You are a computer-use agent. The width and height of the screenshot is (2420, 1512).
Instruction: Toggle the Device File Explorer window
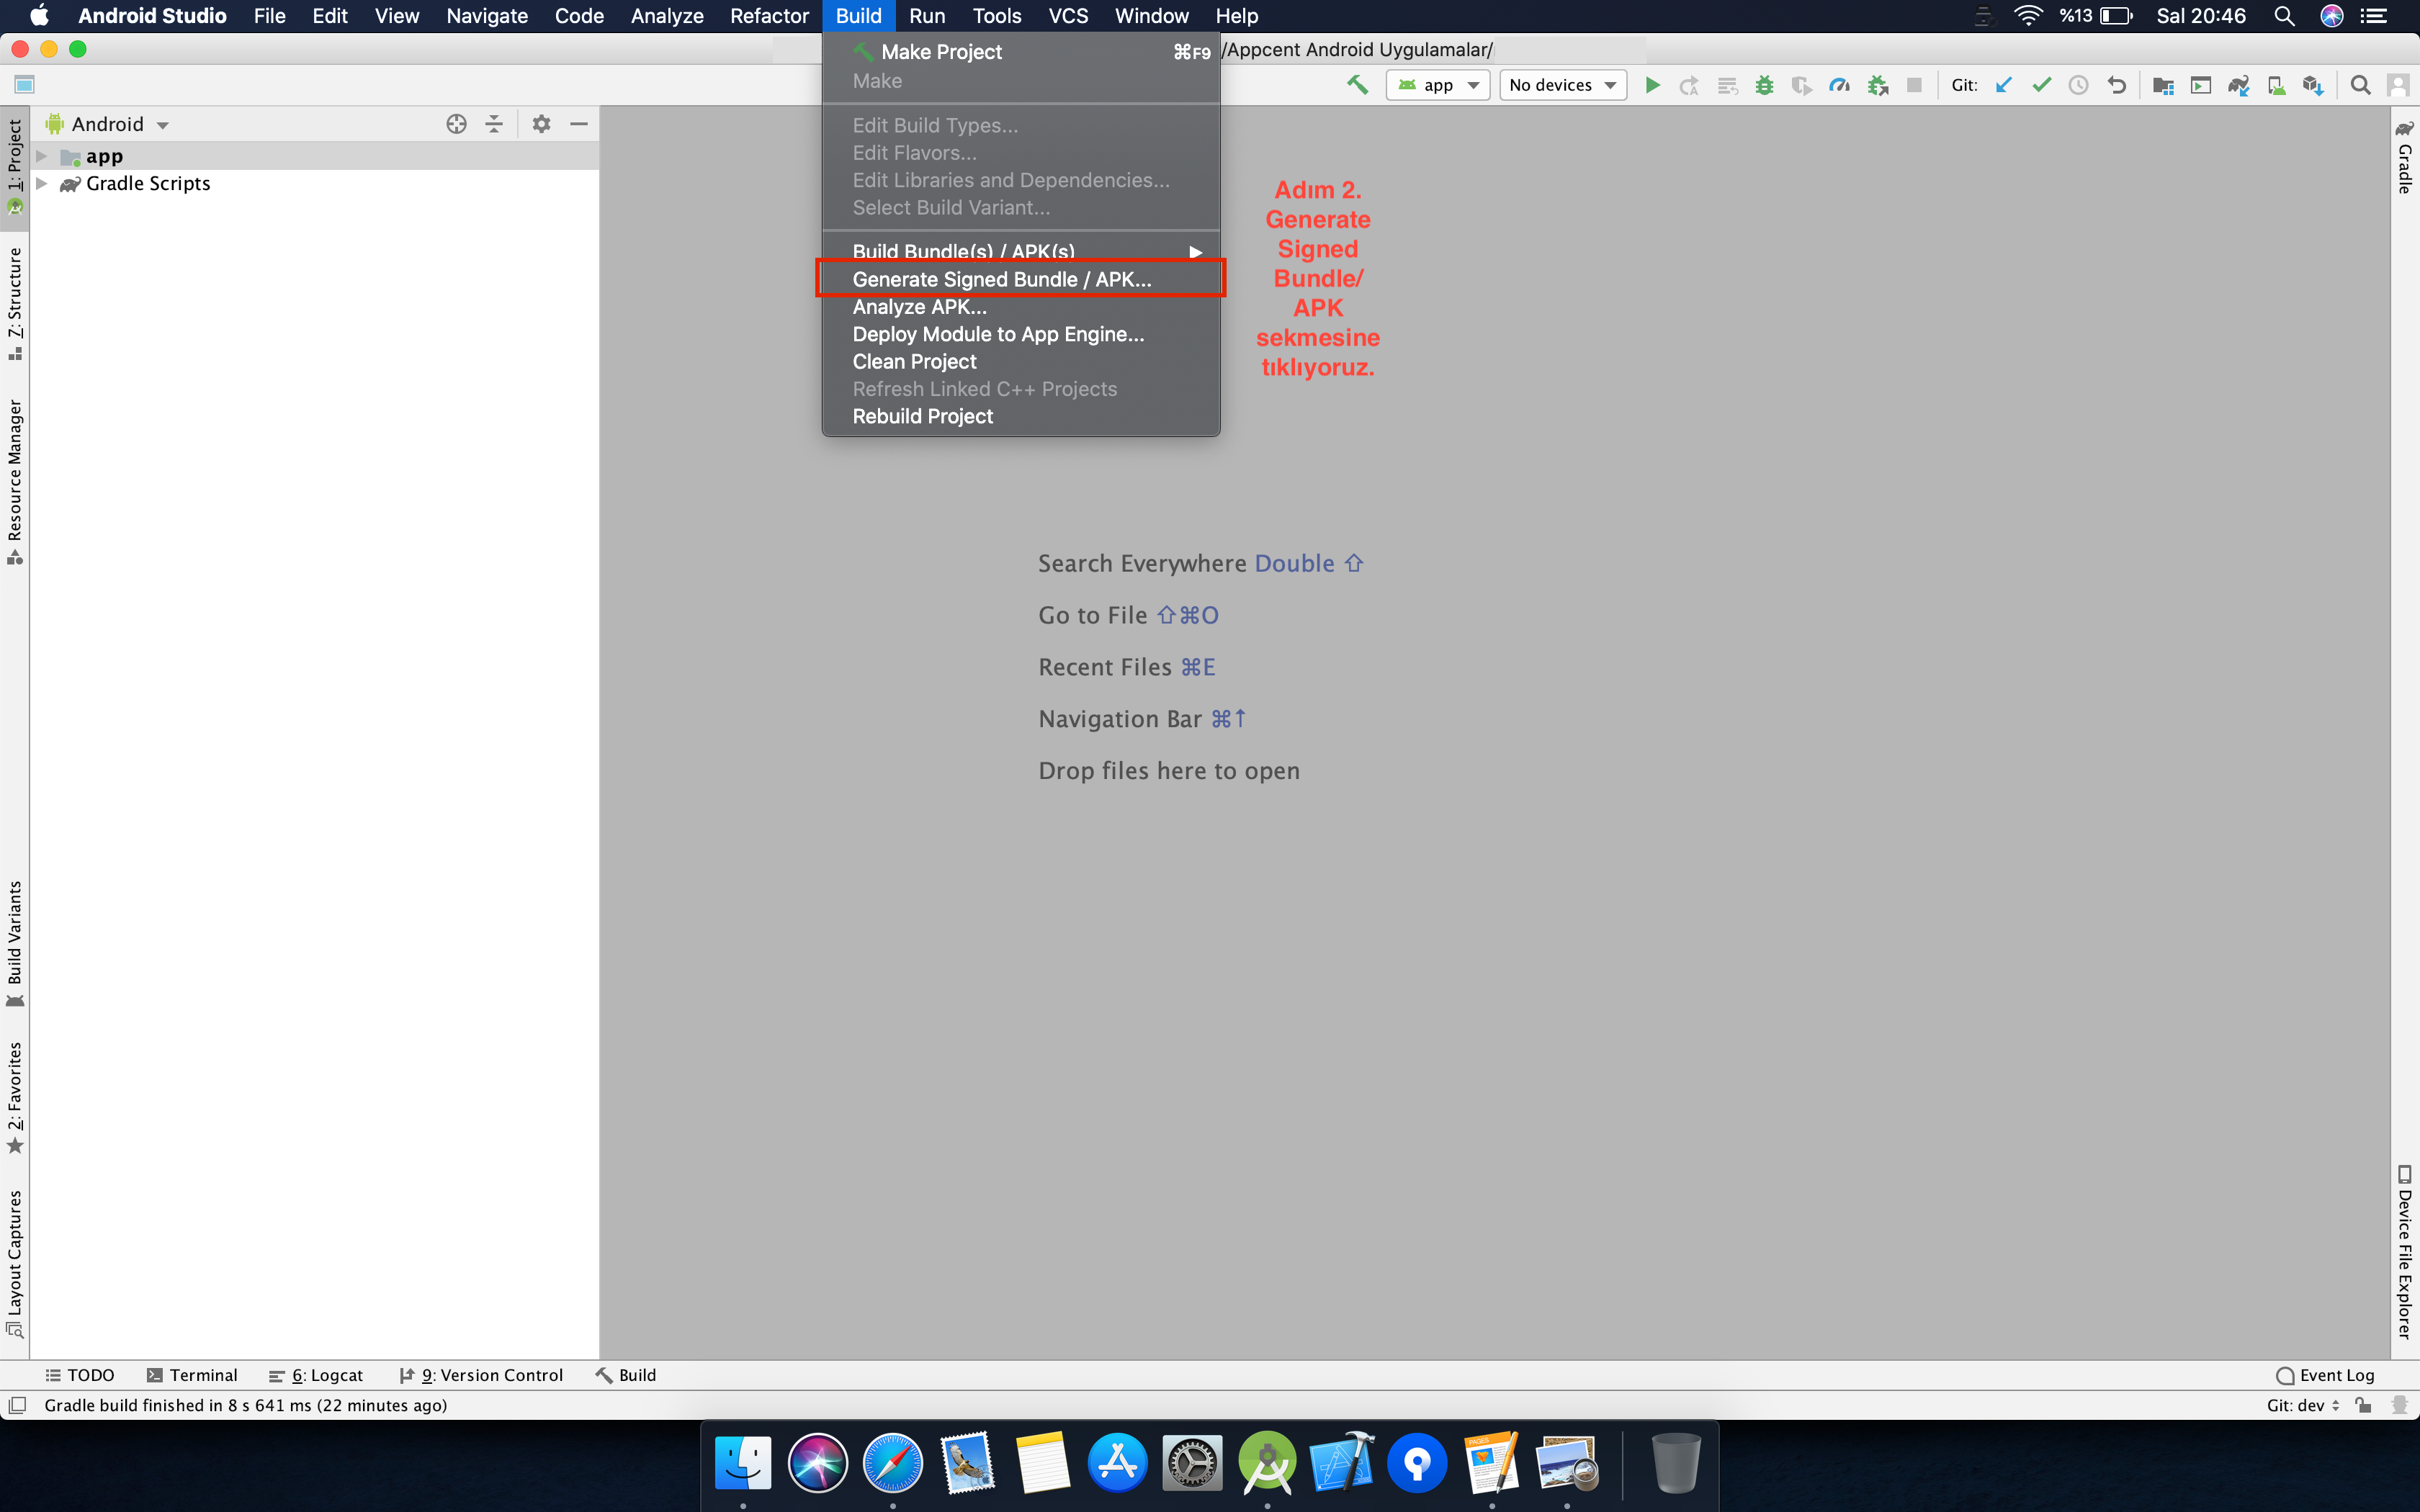pos(2405,1252)
